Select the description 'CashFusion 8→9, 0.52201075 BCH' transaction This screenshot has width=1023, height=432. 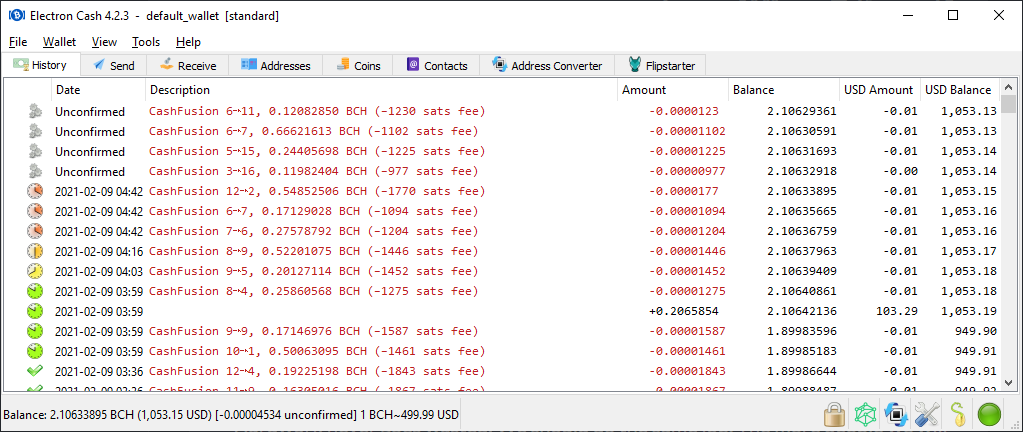tap(313, 251)
